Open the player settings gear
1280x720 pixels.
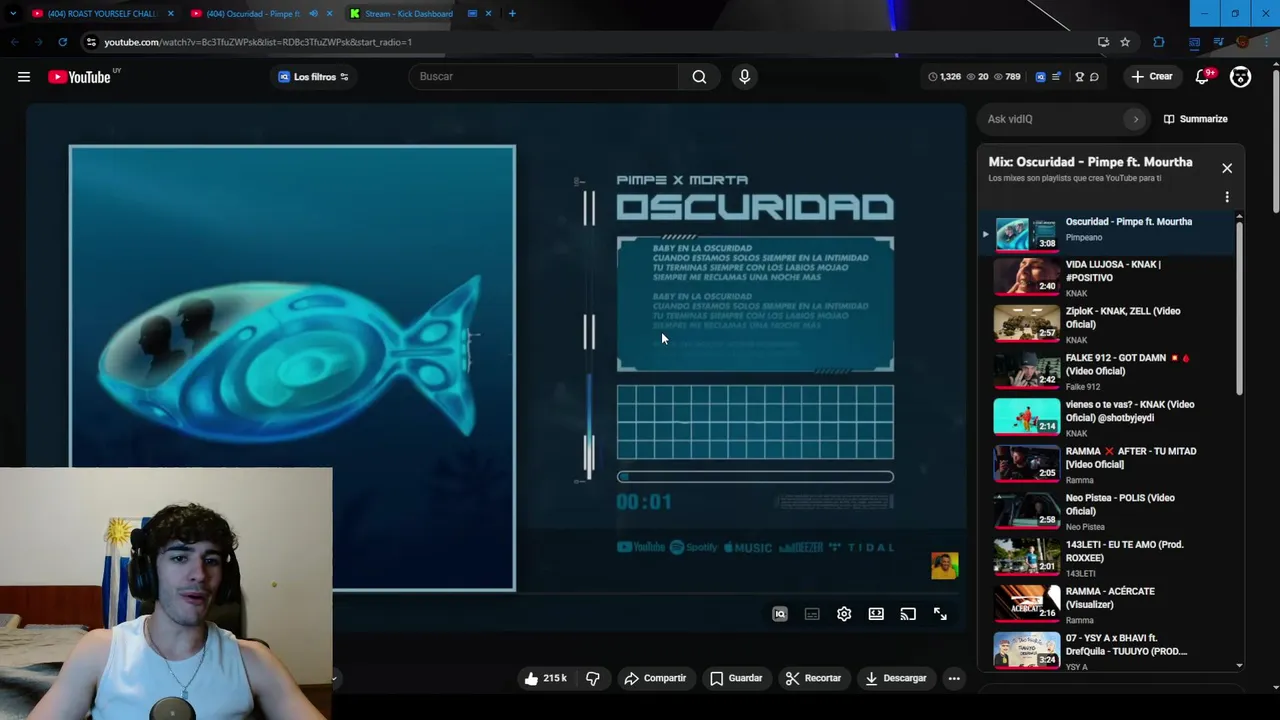tap(844, 614)
